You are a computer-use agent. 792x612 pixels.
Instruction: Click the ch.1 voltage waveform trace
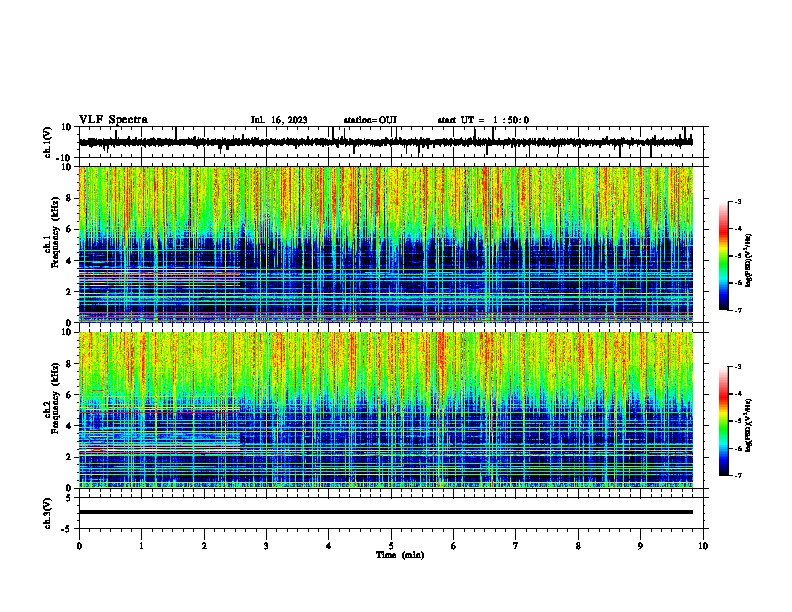(386, 142)
